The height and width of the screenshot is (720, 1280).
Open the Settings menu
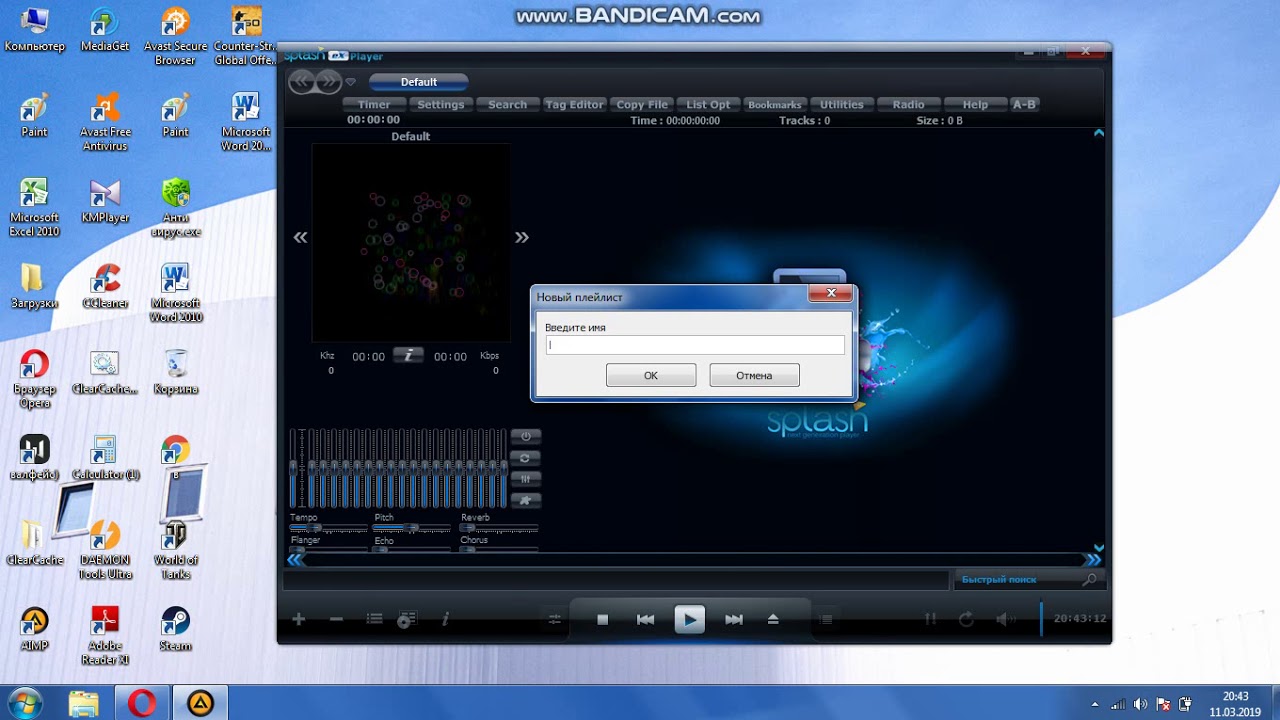[x=441, y=104]
